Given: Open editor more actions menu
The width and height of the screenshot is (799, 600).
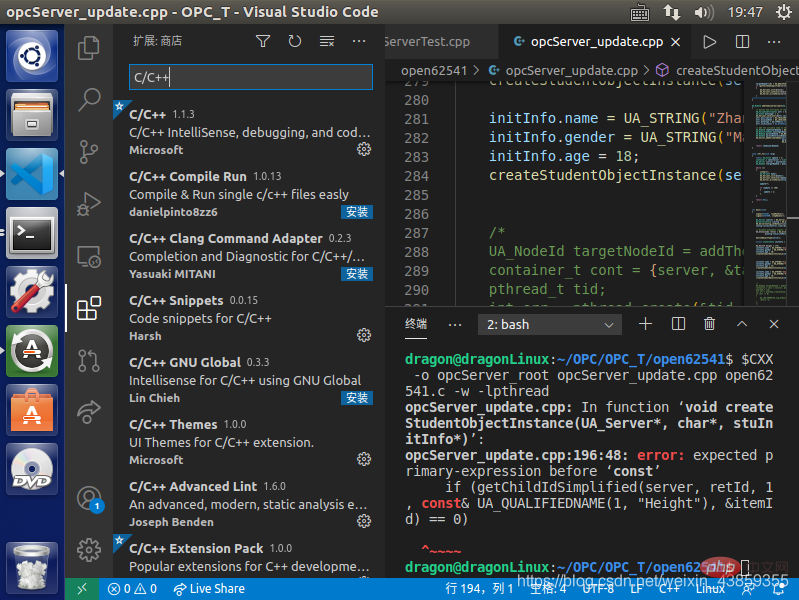Looking at the screenshot, I should pos(774,42).
